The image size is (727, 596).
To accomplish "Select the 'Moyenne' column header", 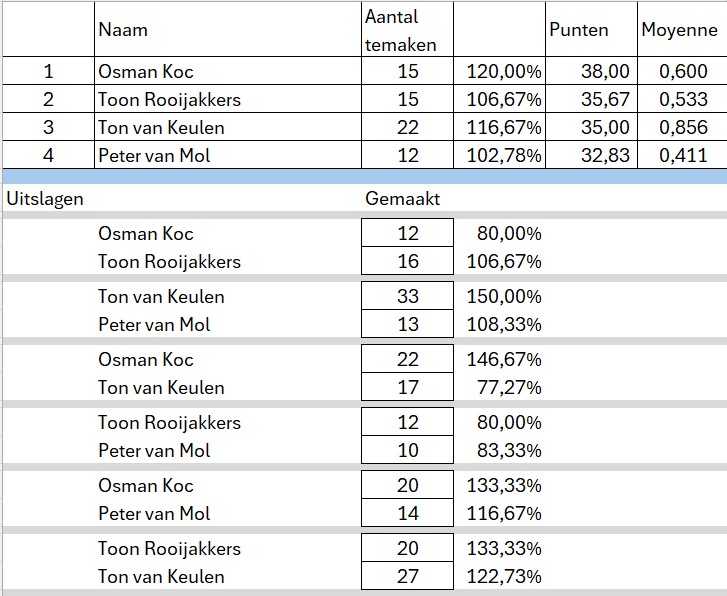I will click(x=680, y=30).
